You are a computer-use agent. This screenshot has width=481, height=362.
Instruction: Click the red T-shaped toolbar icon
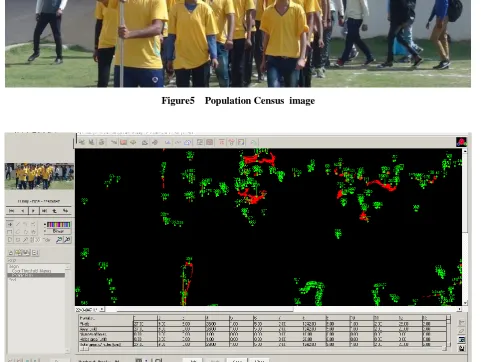pyautogui.click(x=221, y=142)
